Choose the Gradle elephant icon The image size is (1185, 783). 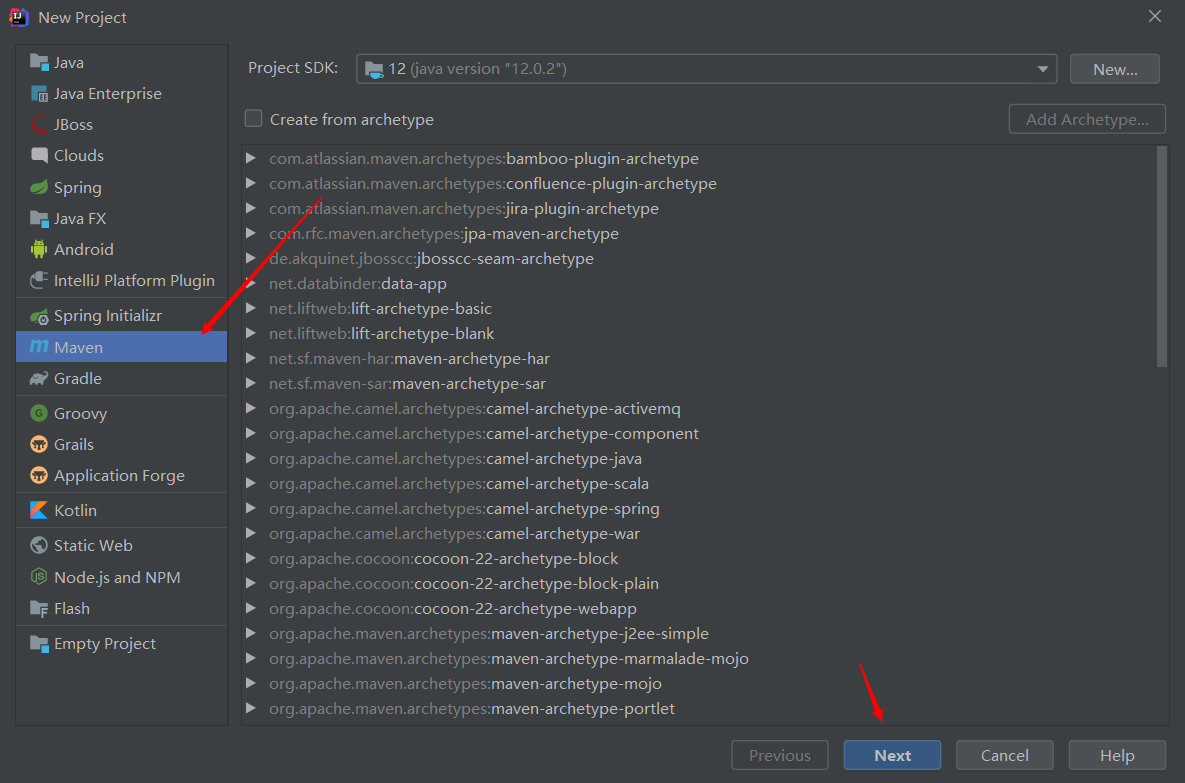coord(39,378)
